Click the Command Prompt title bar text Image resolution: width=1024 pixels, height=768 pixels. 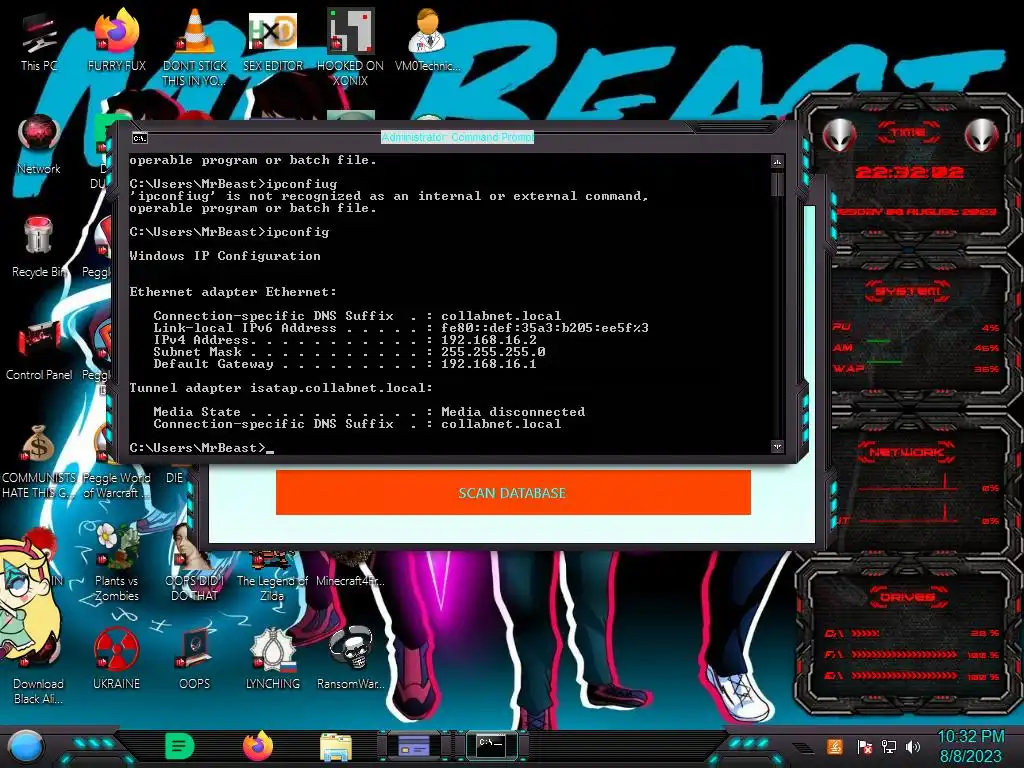457,137
